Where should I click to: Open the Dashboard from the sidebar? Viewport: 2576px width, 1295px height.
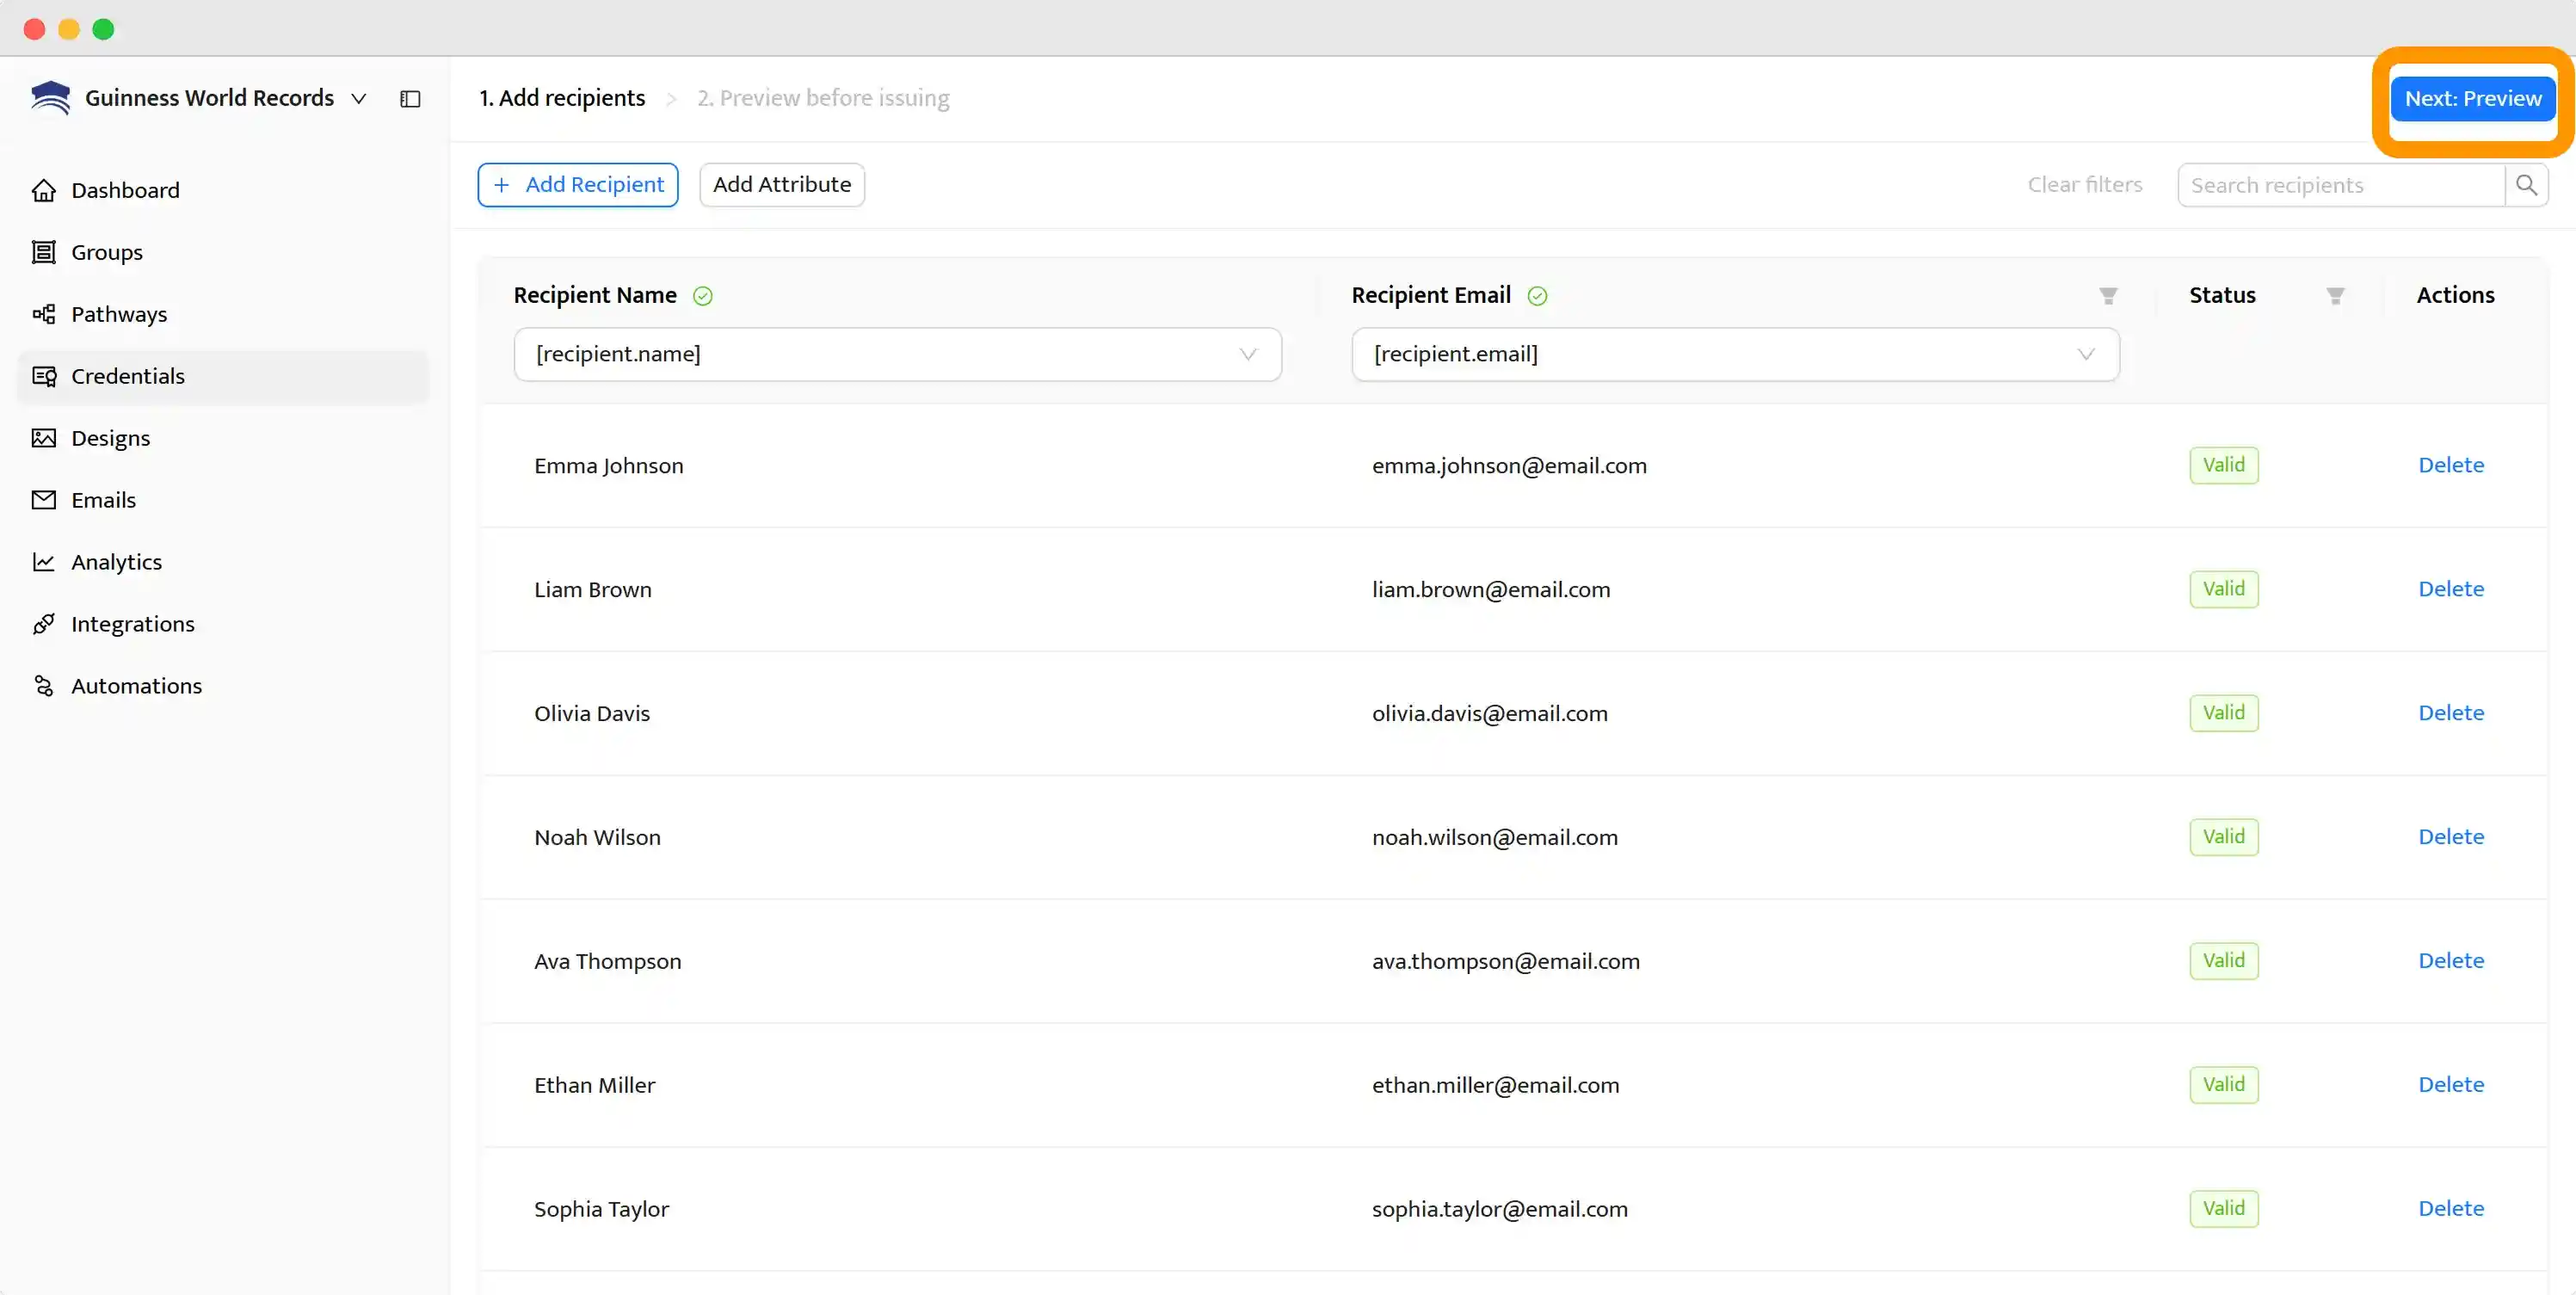click(124, 190)
